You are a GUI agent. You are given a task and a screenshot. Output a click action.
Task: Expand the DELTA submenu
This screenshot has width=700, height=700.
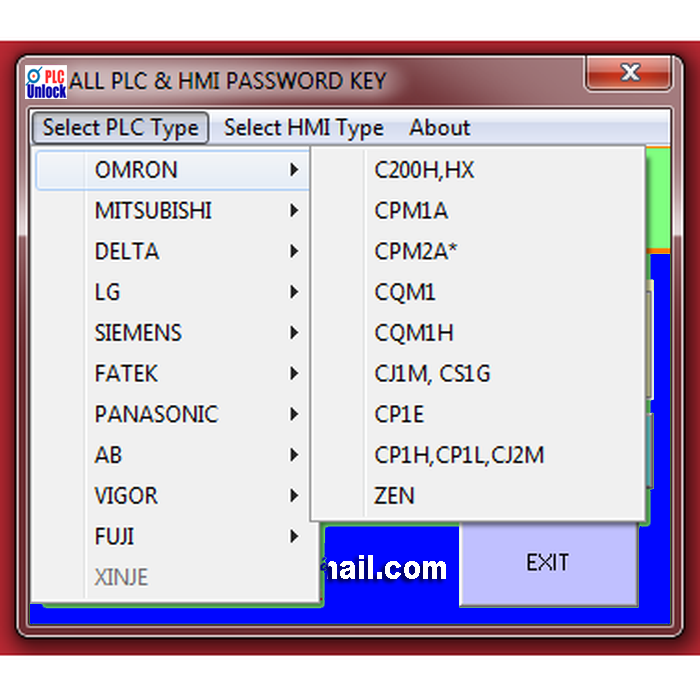[x=127, y=252]
